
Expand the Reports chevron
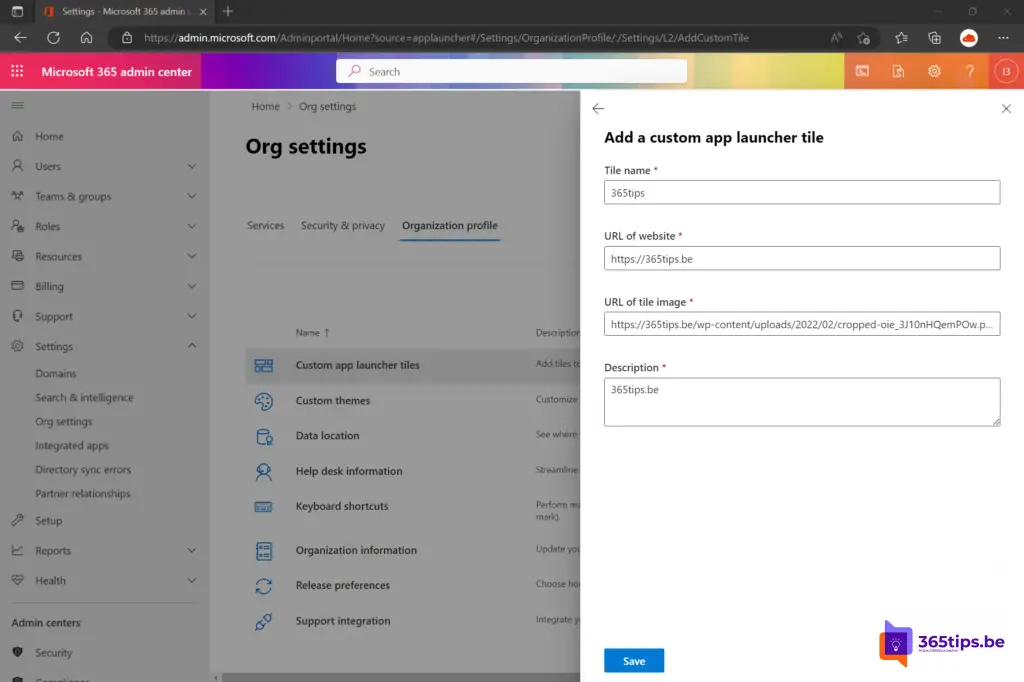(191, 550)
